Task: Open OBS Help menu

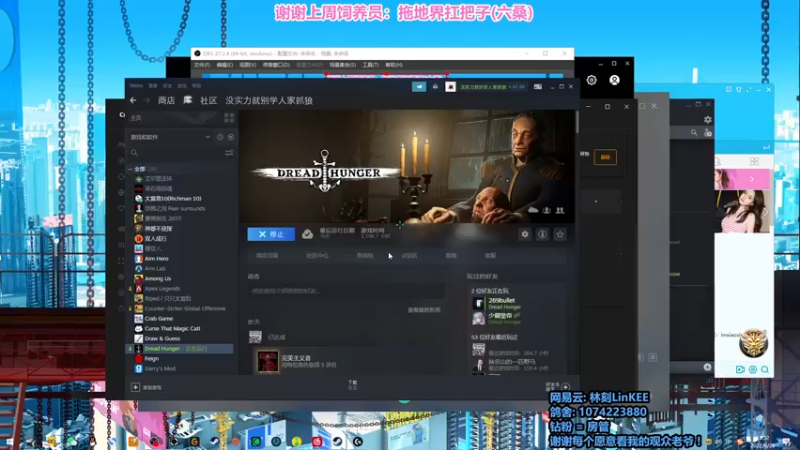Action: 394,65
